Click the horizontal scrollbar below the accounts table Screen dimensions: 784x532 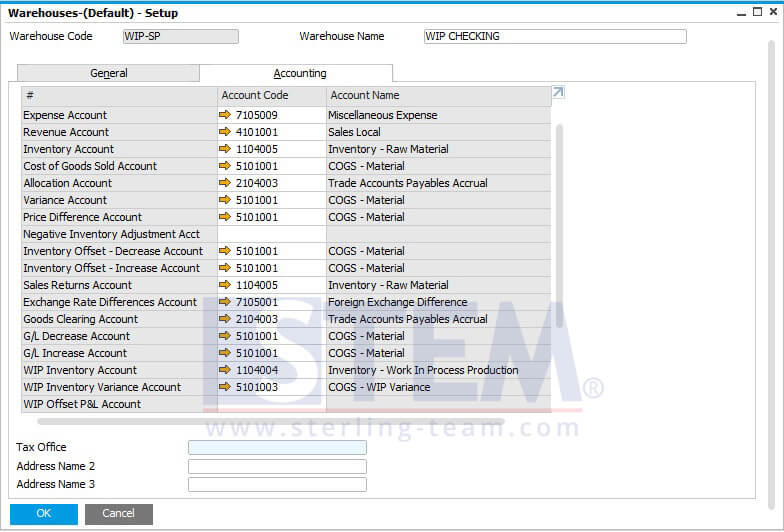tap(270, 422)
